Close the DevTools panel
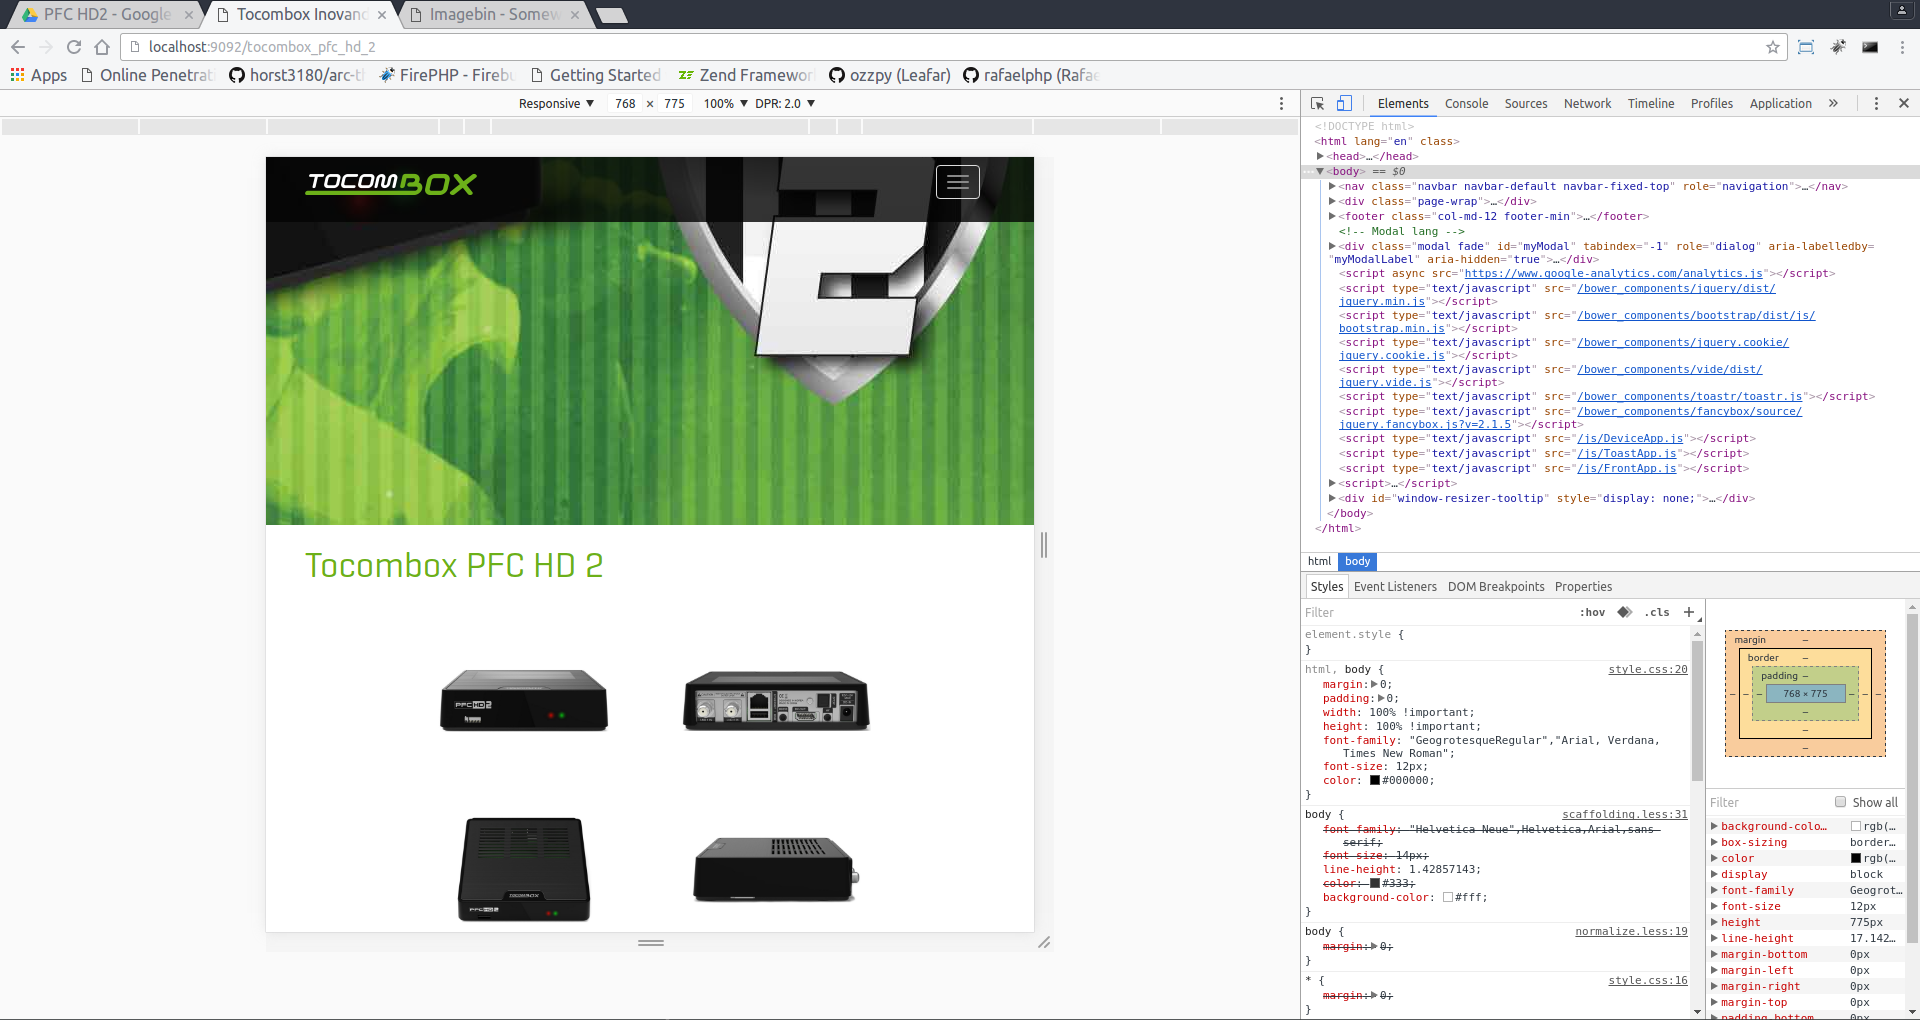This screenshot has width=1920, height=1020. click(x=1904, y=103)
